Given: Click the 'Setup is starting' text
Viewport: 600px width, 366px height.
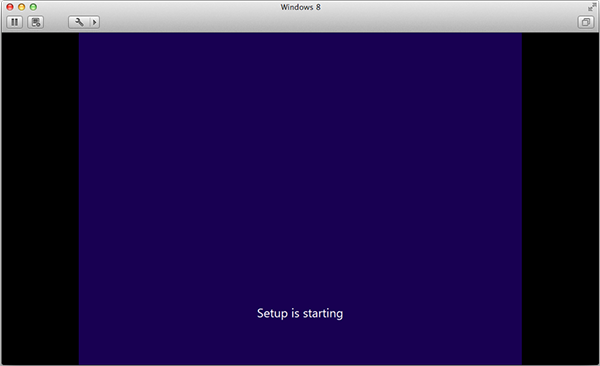Looking at the screenshot, I should click(300, 313).
